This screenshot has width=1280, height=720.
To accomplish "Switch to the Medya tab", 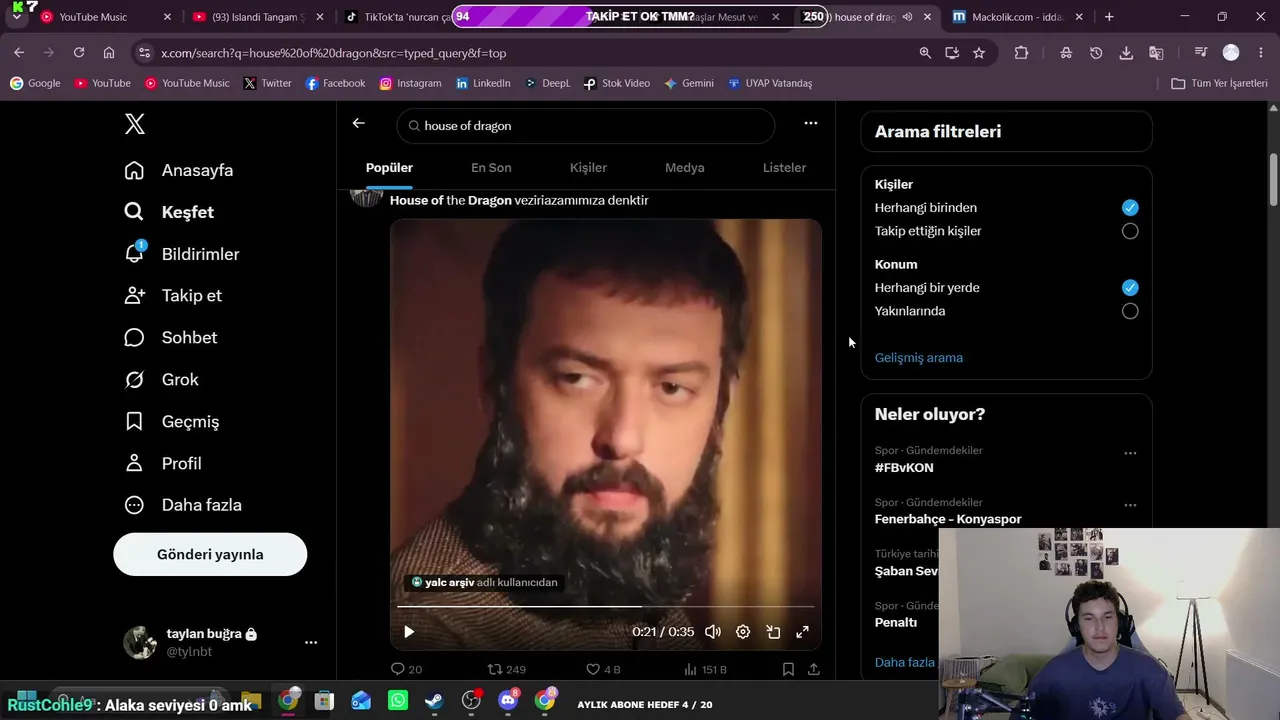I will point(685,168).
